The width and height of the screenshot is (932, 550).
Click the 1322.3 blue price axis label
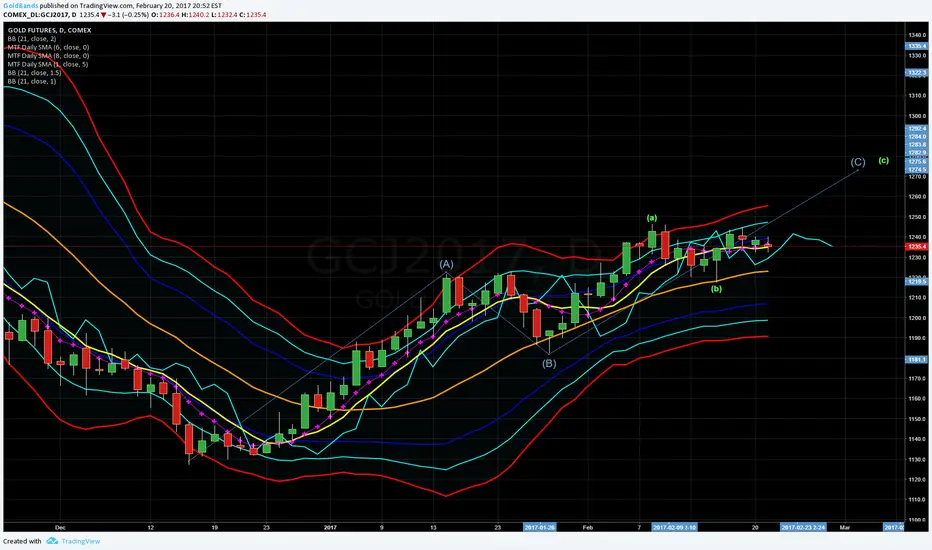(x=916, y=73)
